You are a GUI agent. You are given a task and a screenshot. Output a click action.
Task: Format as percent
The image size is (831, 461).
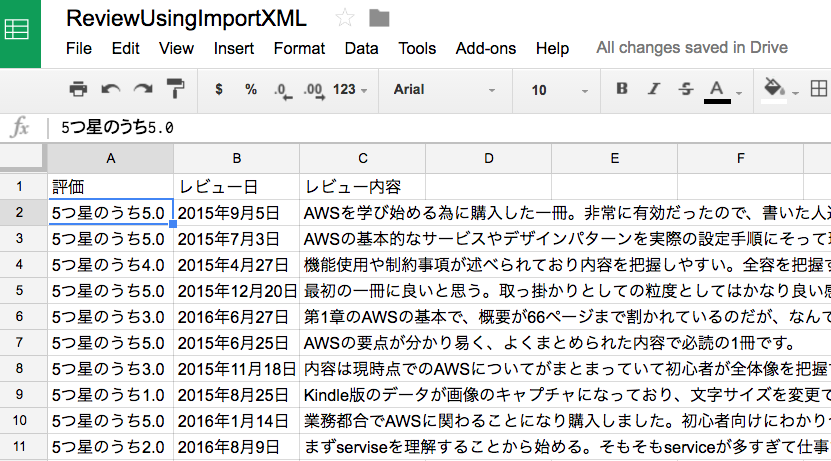point(251,89)
